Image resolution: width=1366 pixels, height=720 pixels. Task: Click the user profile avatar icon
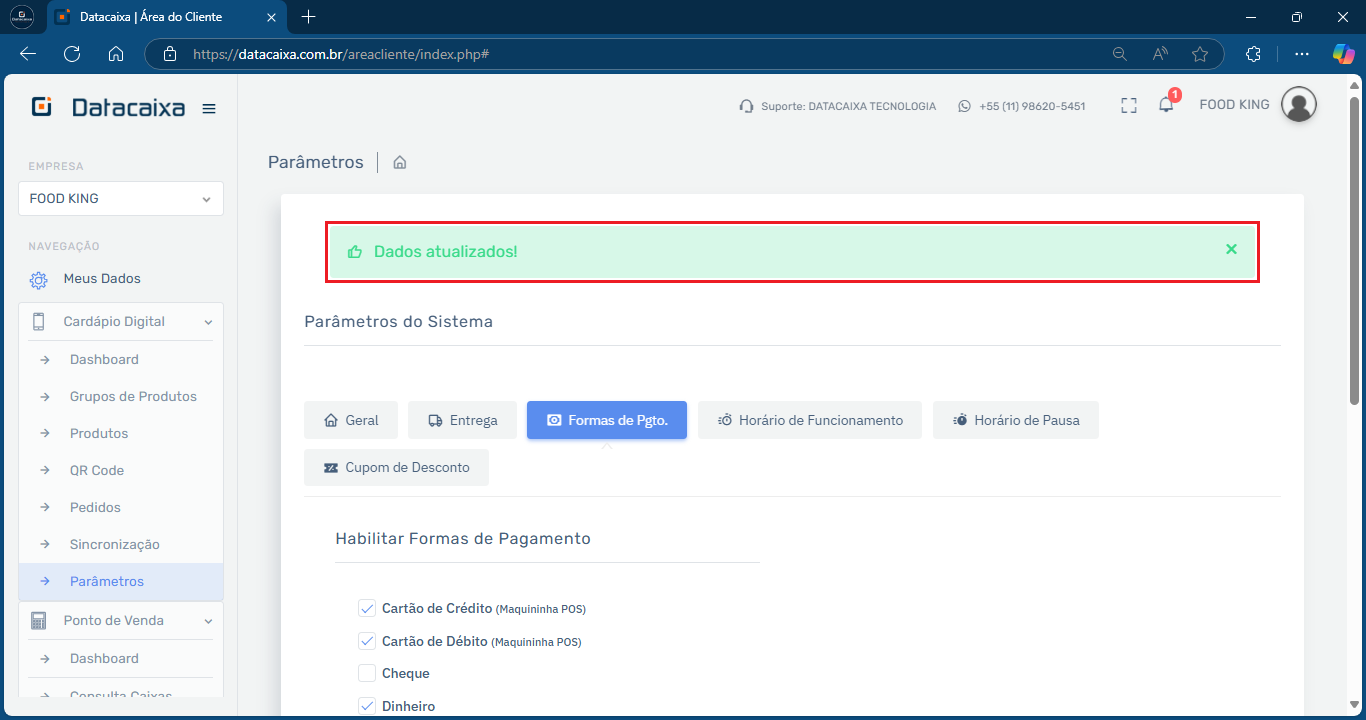1298,104
